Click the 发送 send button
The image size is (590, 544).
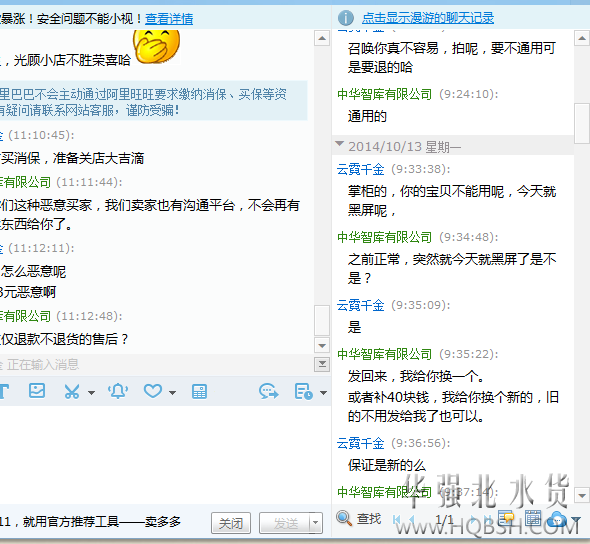coord(285,523)
